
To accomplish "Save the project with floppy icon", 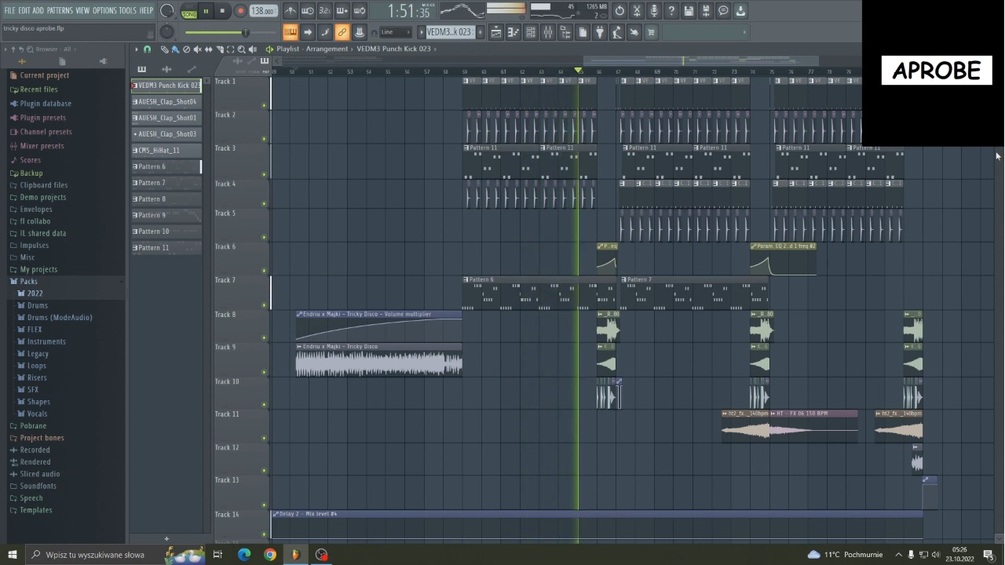I will (x=688, y=11).
